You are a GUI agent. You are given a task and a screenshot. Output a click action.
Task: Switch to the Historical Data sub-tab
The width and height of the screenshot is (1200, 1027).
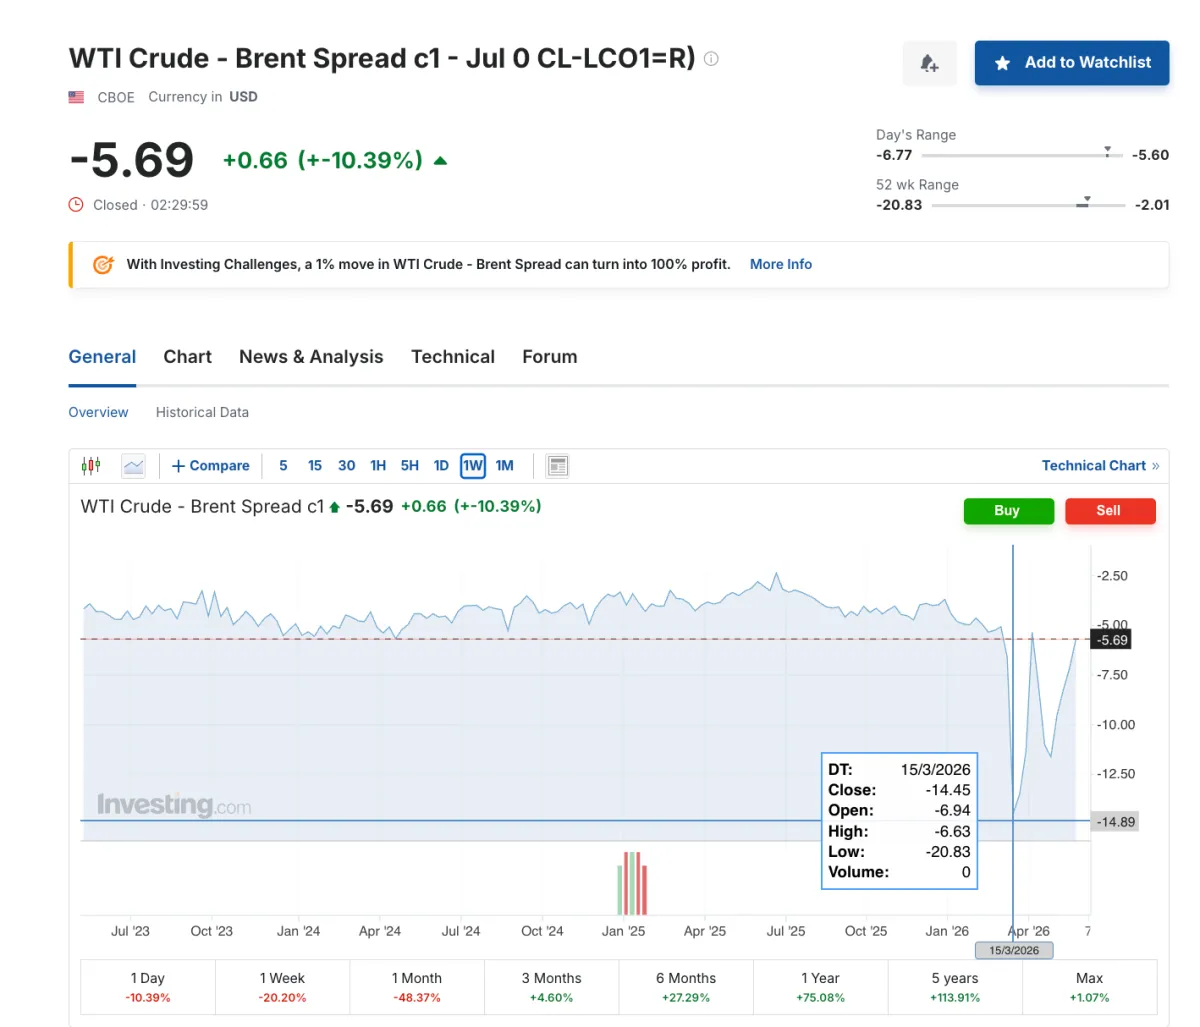(x=202, y=412)
